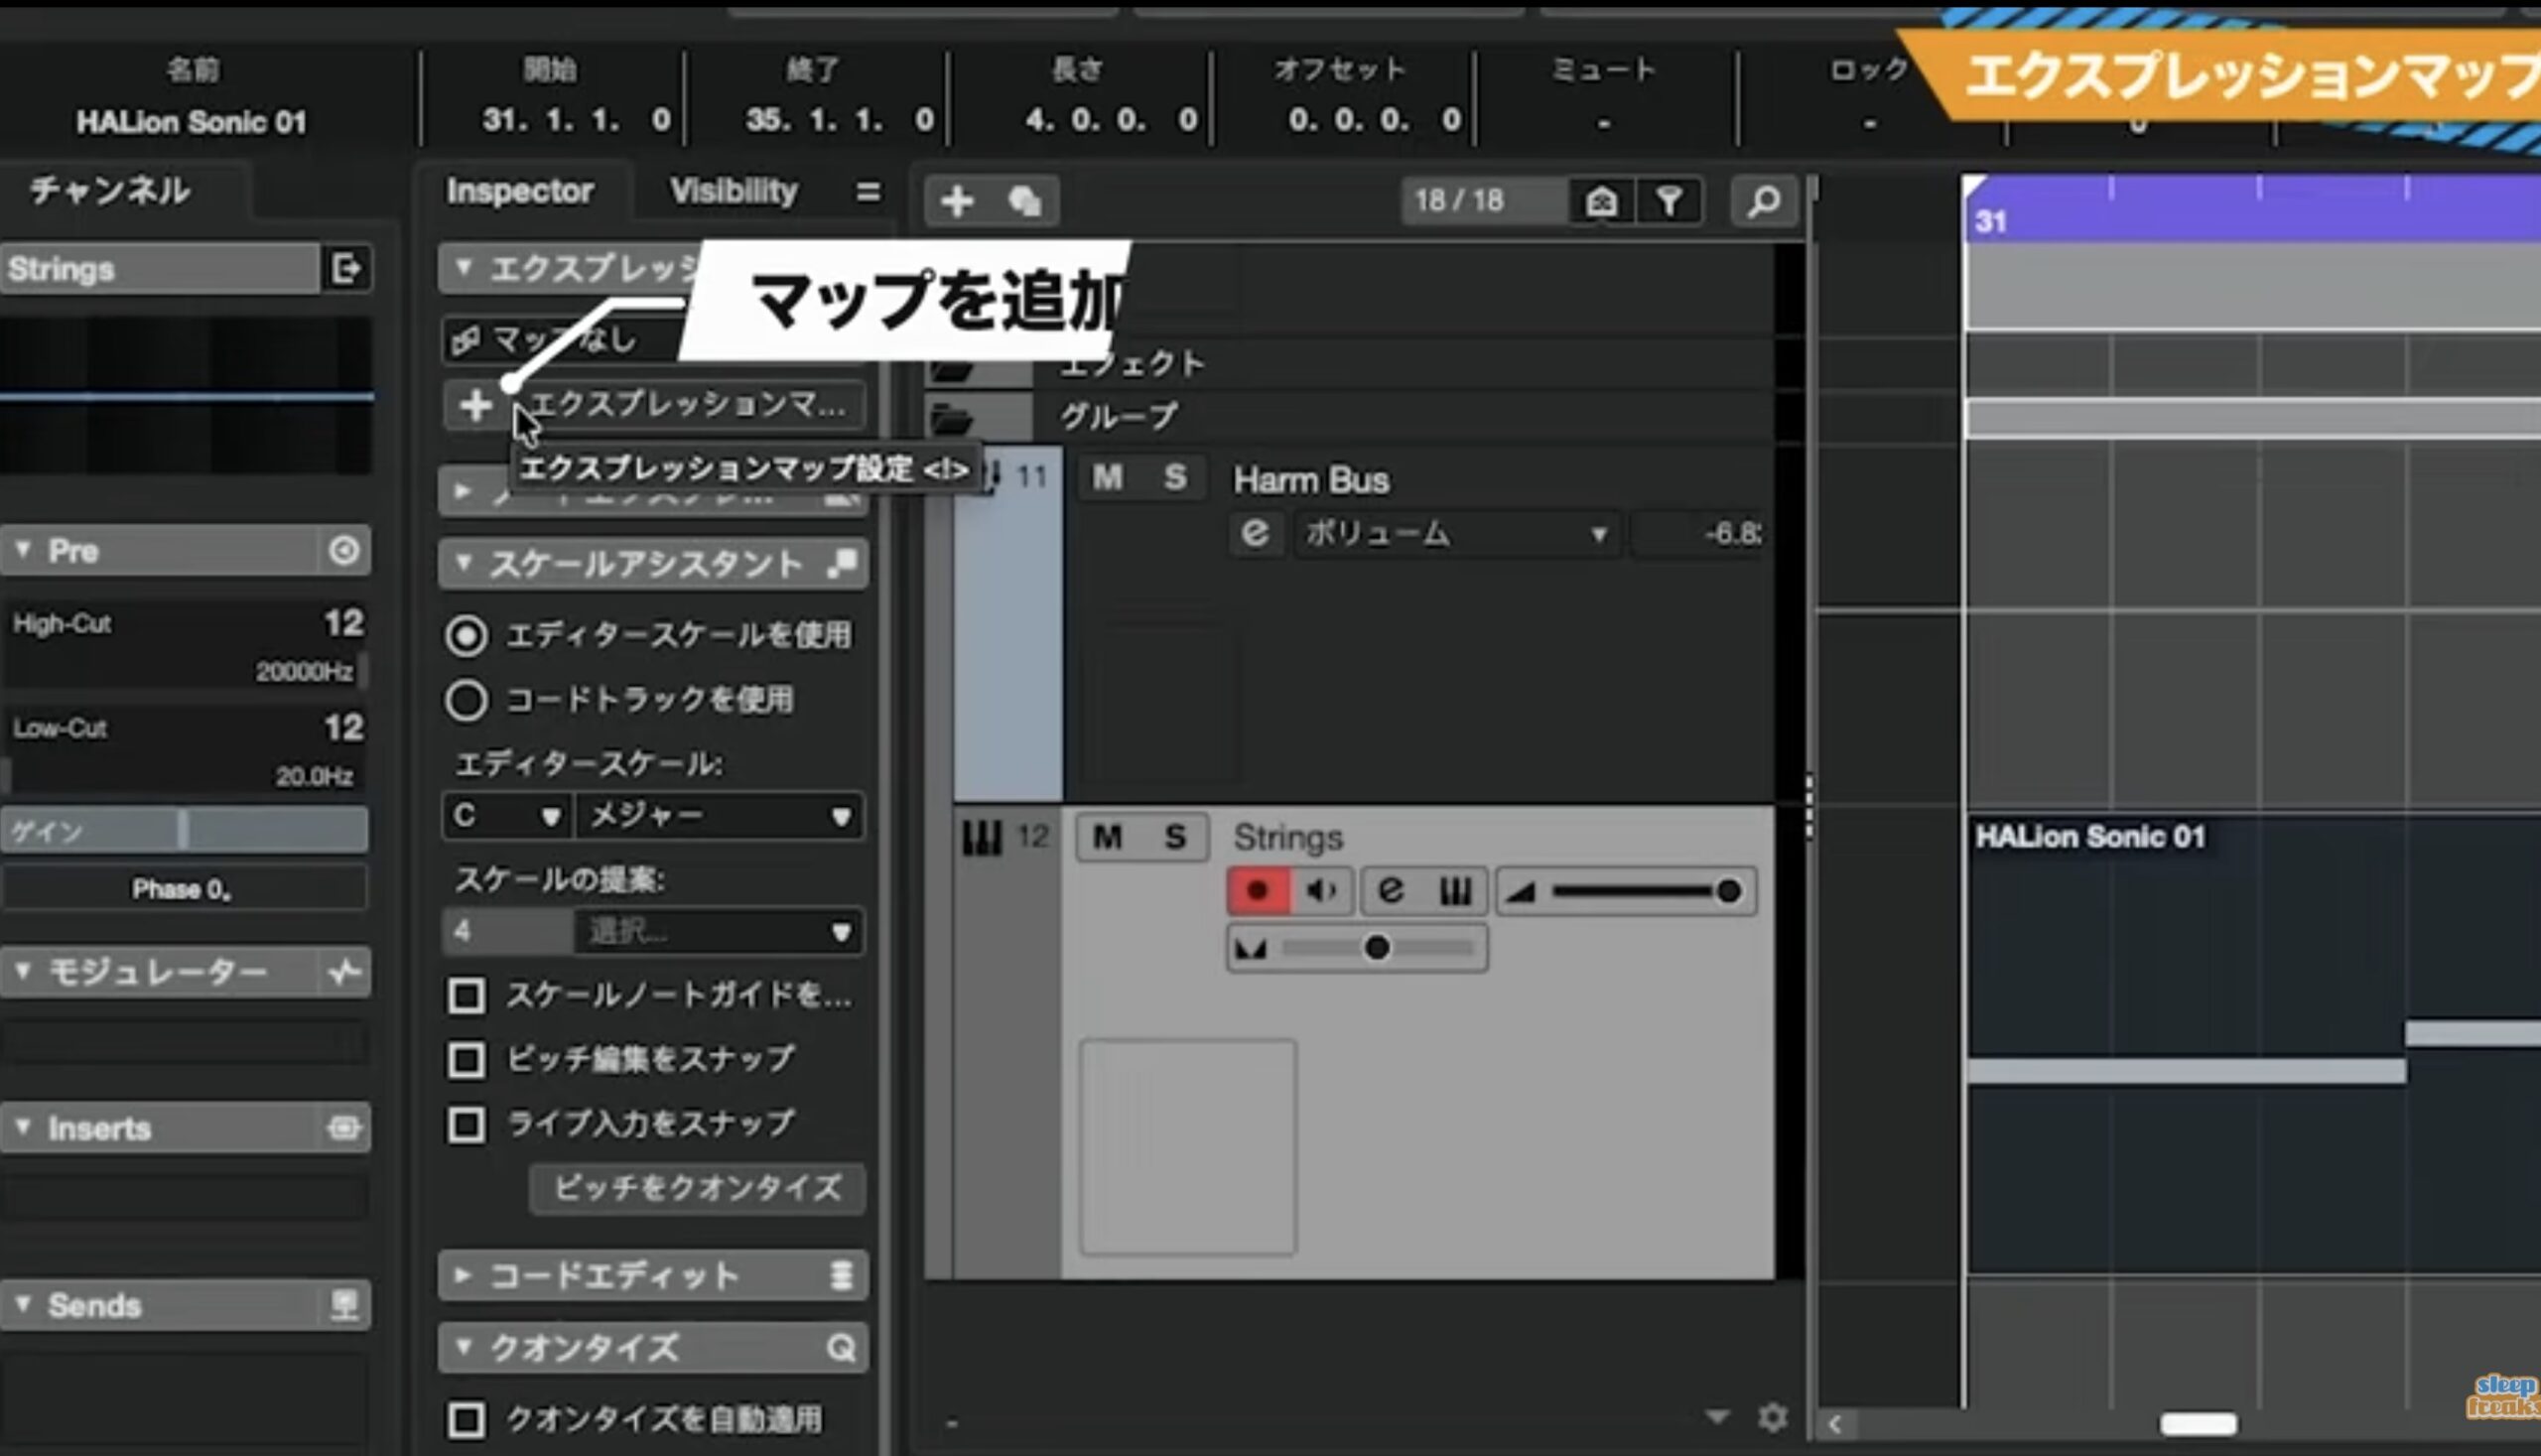
Task: Toggle monitor speaker icon on Strings track
Action: [1321, 890]
